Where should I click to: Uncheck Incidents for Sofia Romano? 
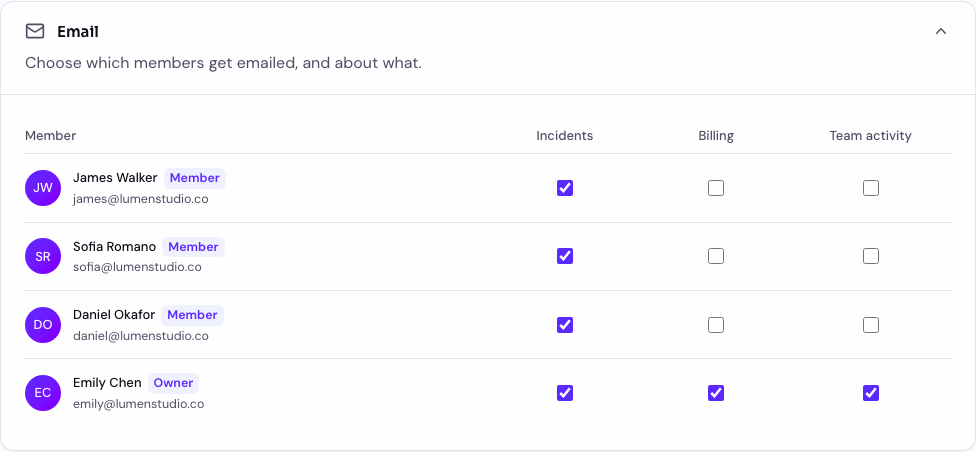[565, 256]
